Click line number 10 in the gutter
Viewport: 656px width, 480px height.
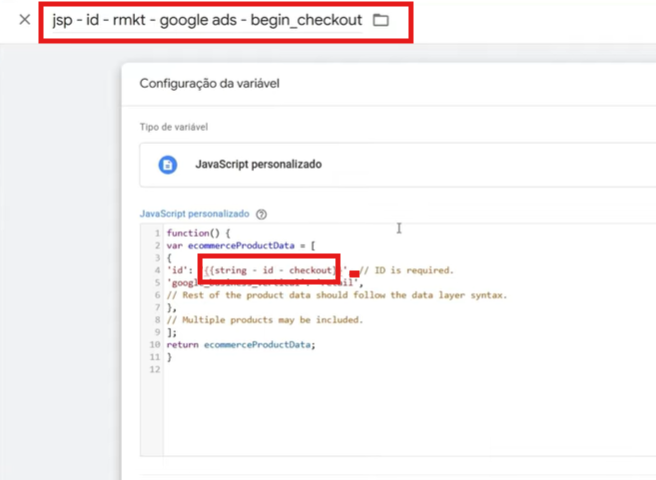point(155,345)
